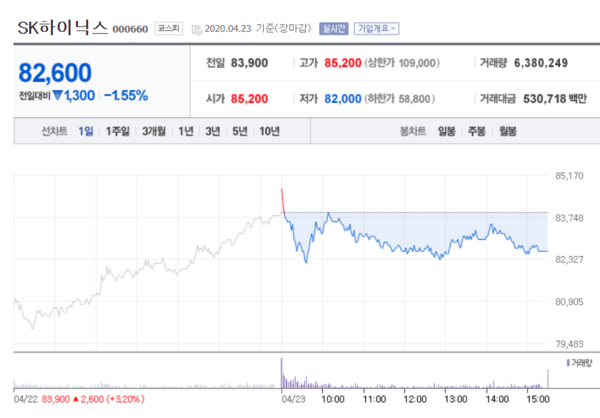This screenshot has width=600, height=418.
Task: Select the 3년 line chart period
Action: [x=213, y=131]
